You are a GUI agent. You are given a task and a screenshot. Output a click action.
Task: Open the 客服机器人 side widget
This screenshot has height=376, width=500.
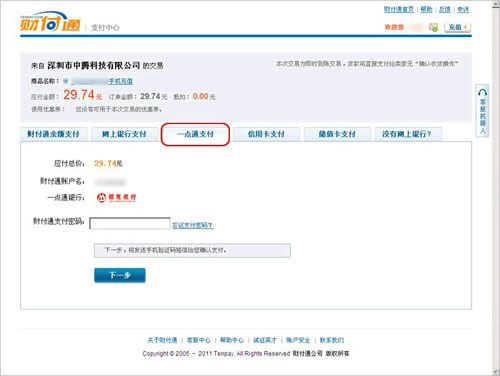click(x=482, y=110)
